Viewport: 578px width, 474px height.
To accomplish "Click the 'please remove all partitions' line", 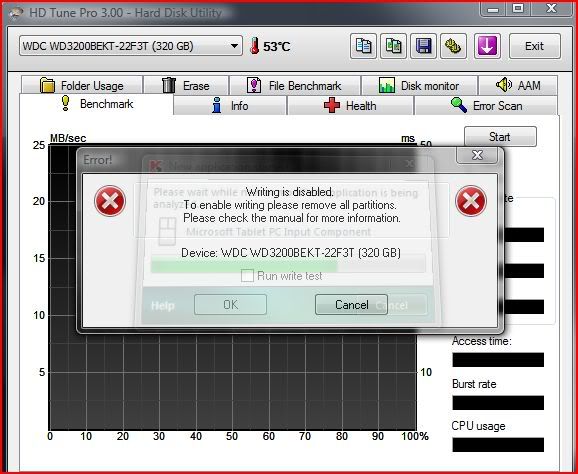I will click(x=290, y=205).
